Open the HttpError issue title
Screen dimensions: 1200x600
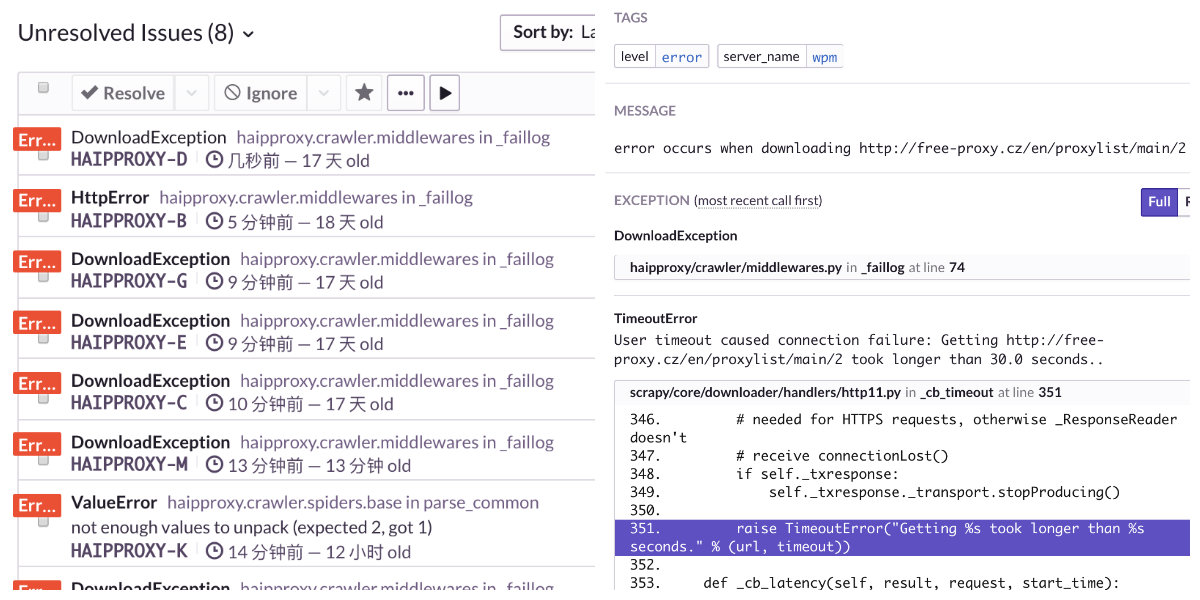110,198
